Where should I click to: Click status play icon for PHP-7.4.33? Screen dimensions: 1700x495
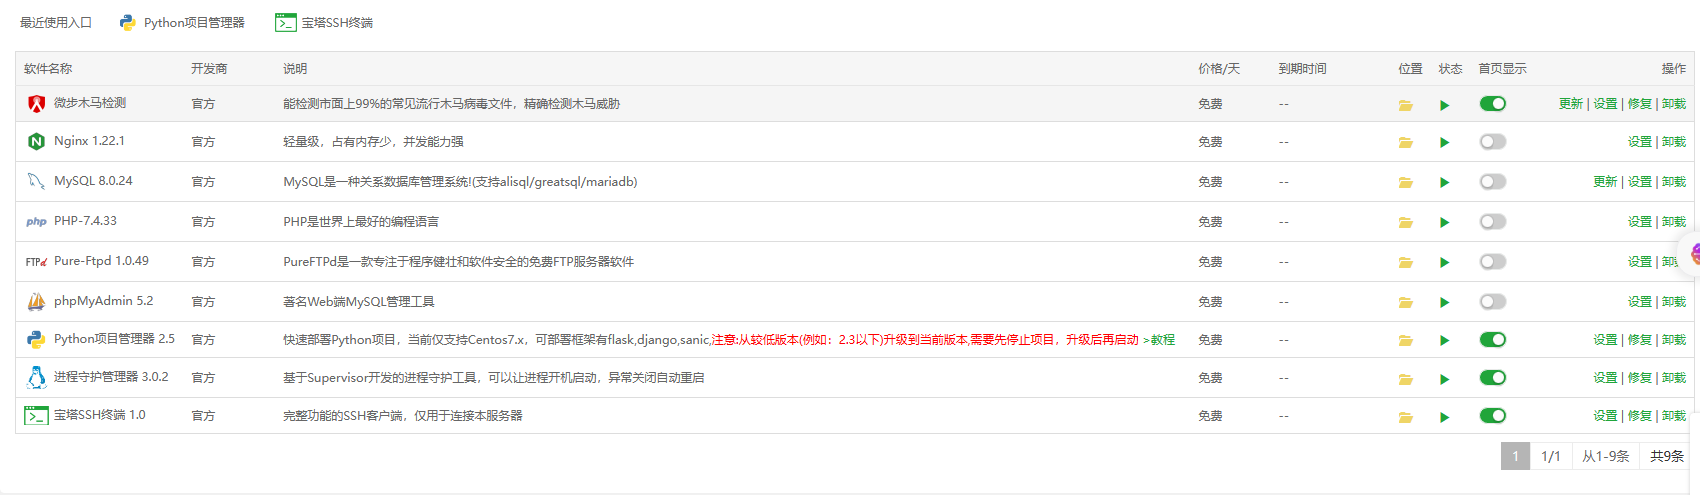1444,223
